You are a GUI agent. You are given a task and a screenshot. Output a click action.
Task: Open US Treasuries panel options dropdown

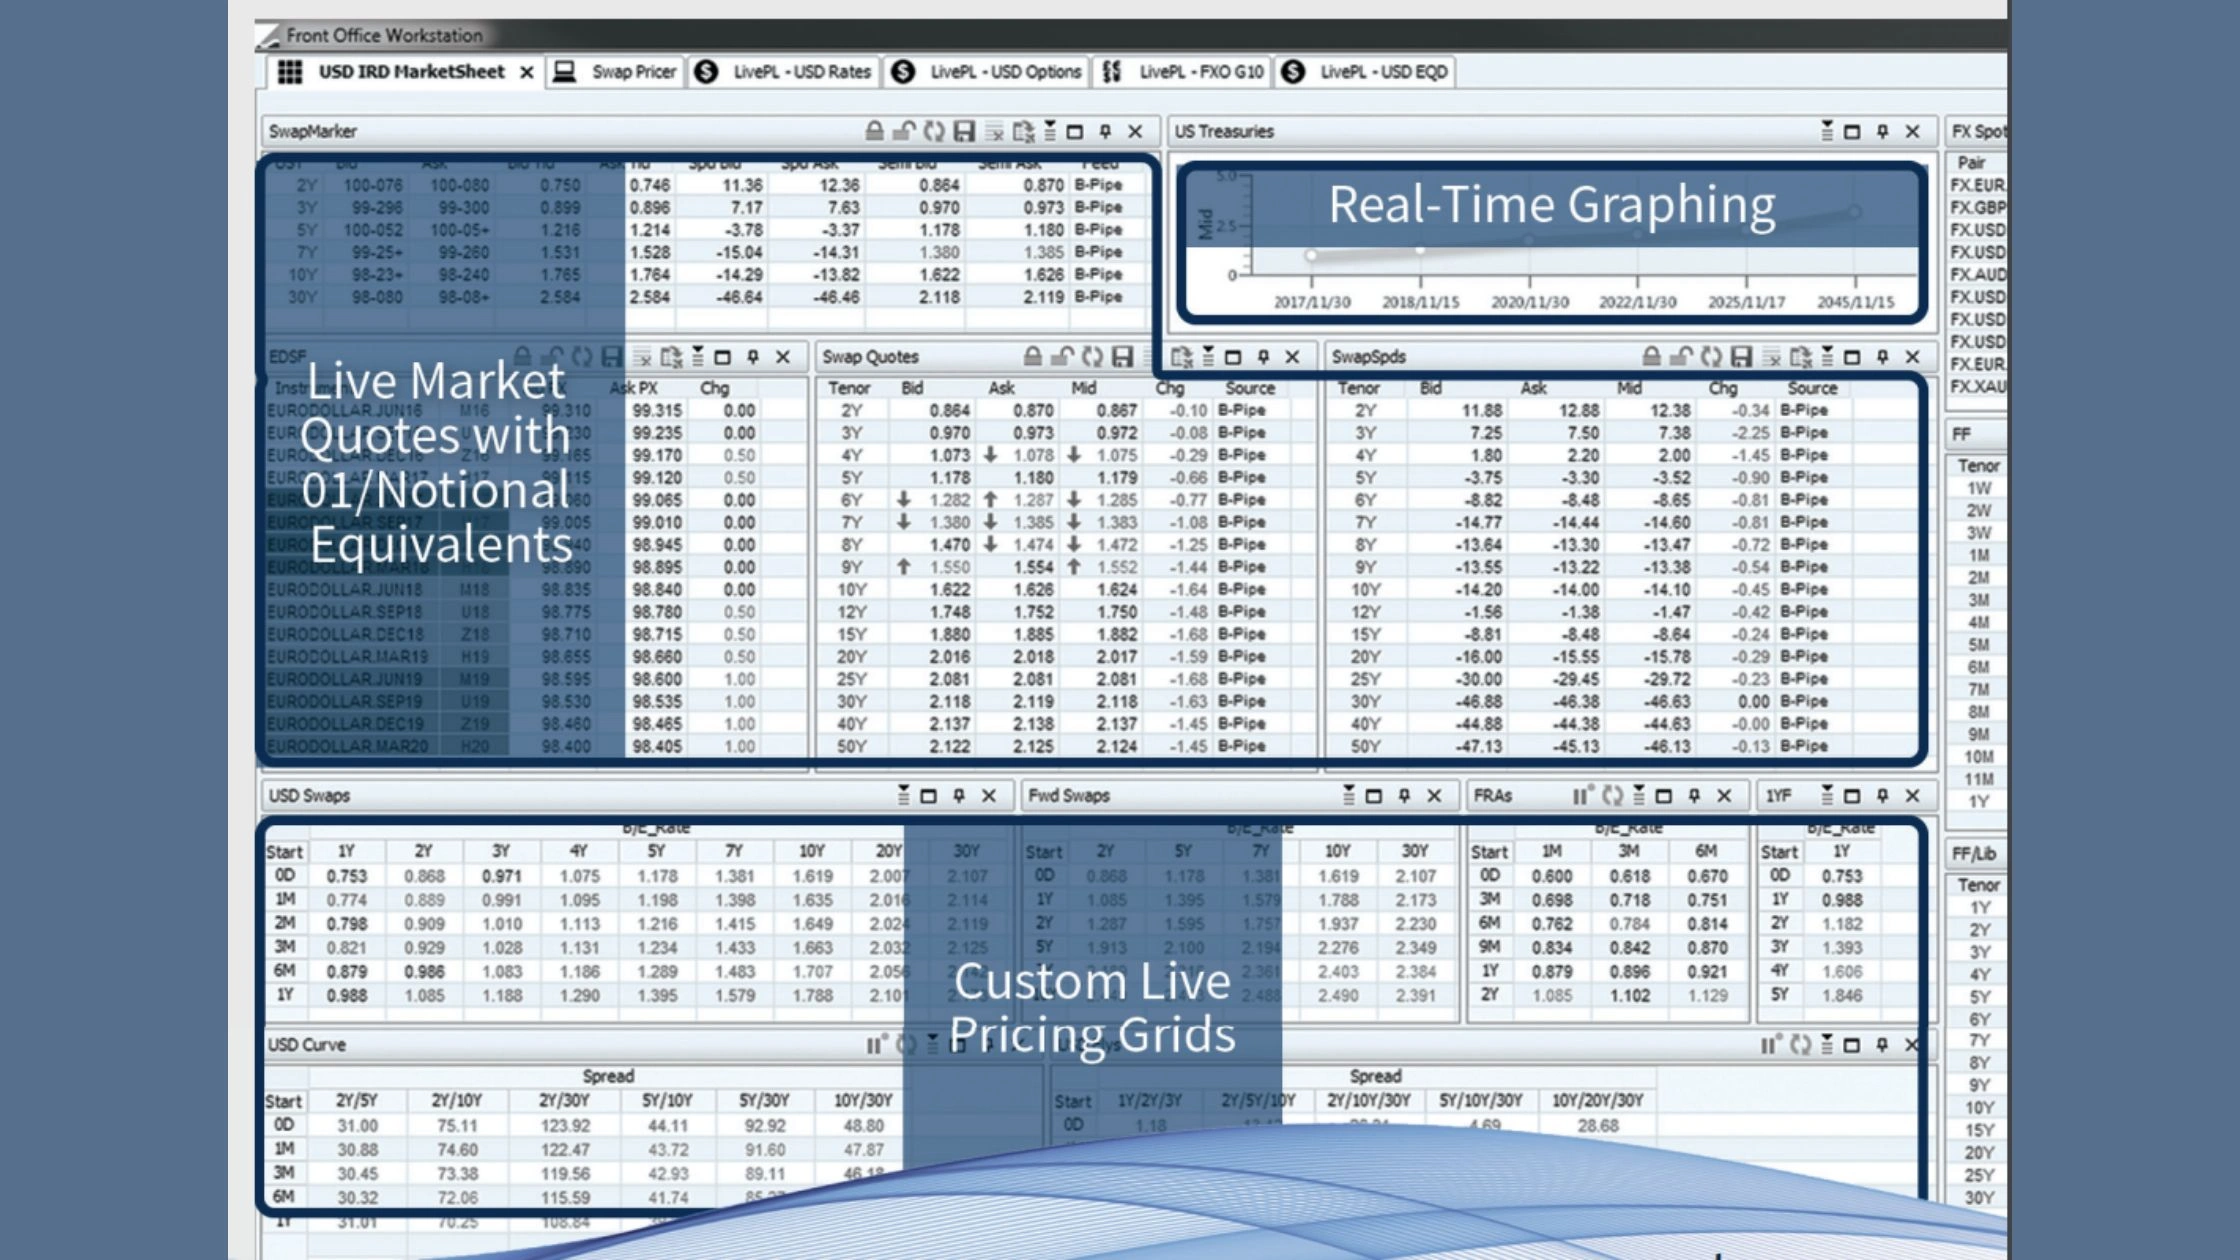tap(1826, 131)
